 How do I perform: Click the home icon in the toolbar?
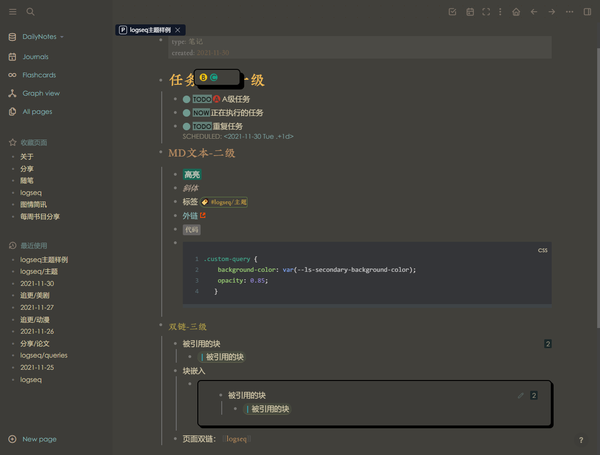click(x=515, y=12)
